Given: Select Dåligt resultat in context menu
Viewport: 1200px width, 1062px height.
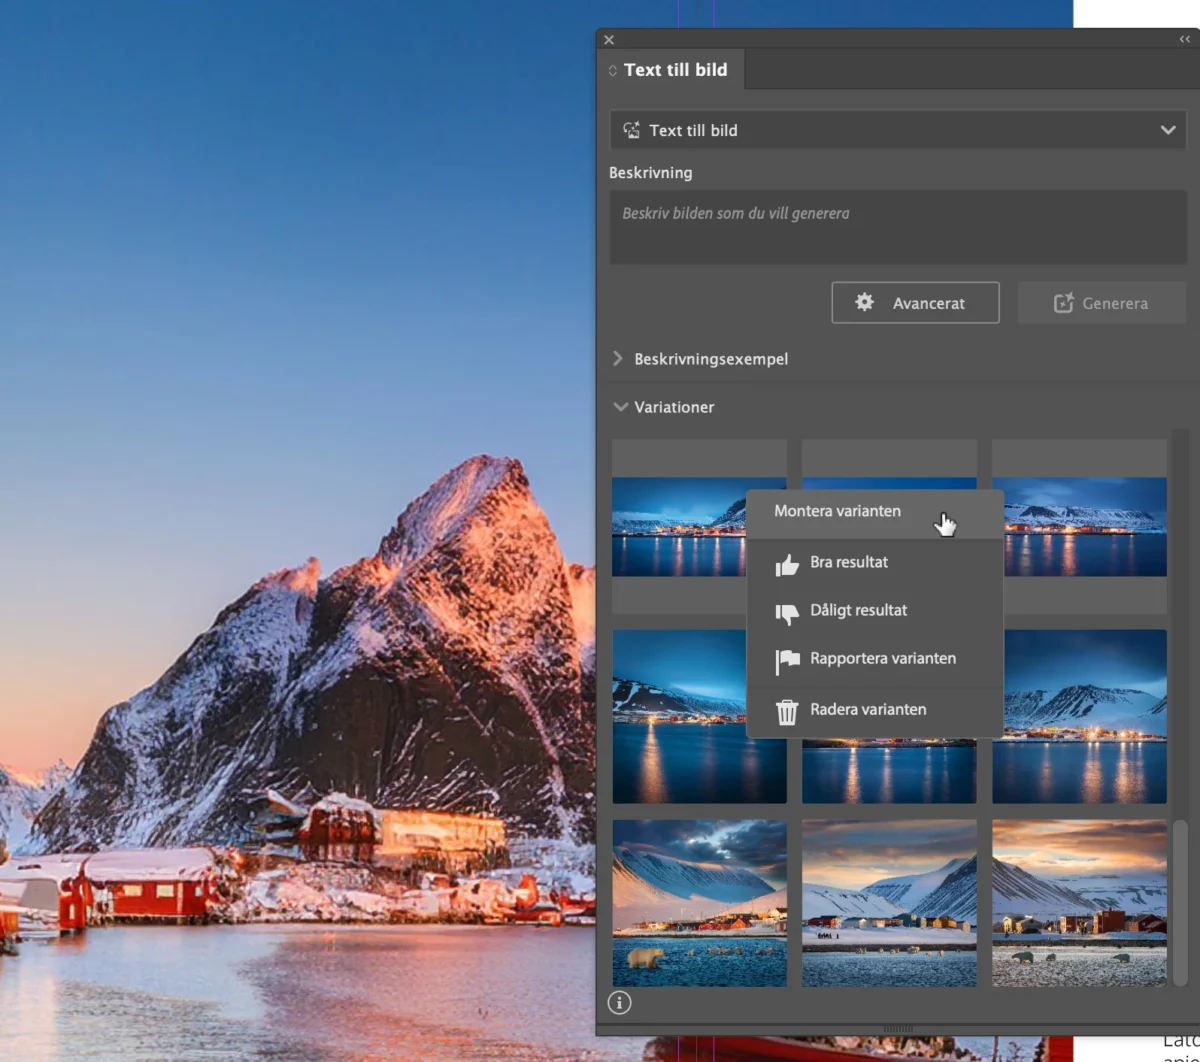Looking at the screenshot, I should click(x=875, y=610).
